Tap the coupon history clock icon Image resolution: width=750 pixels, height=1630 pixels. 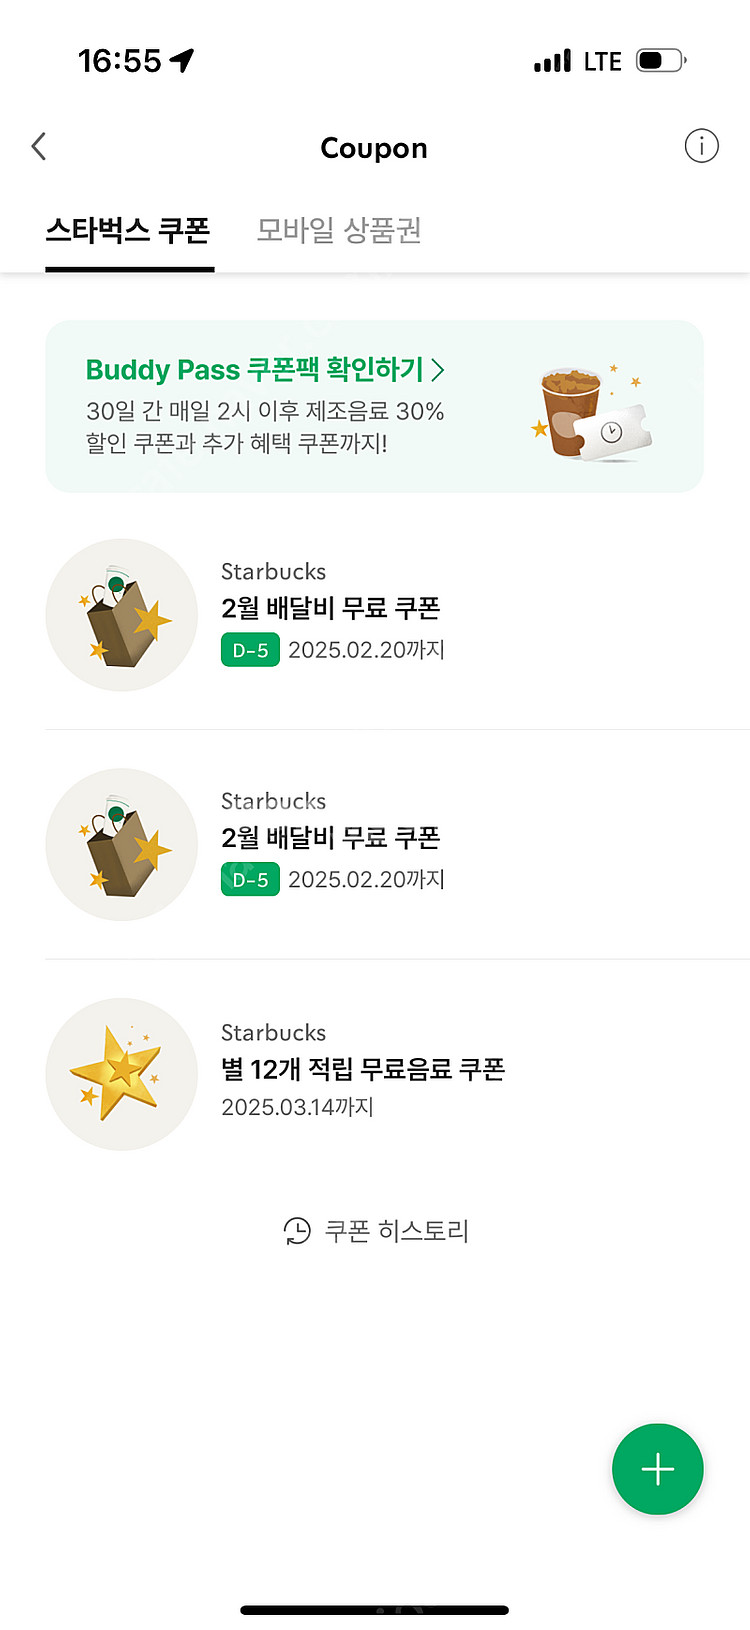[297, 1230]
